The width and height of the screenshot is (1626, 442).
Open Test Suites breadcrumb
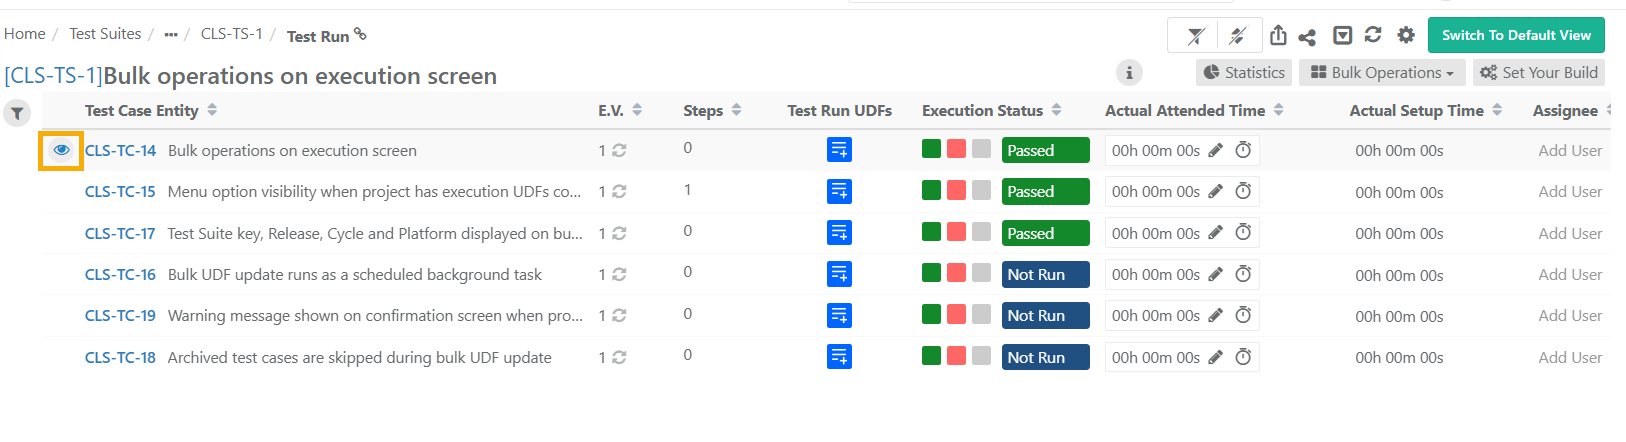click(x=105, y=34)
